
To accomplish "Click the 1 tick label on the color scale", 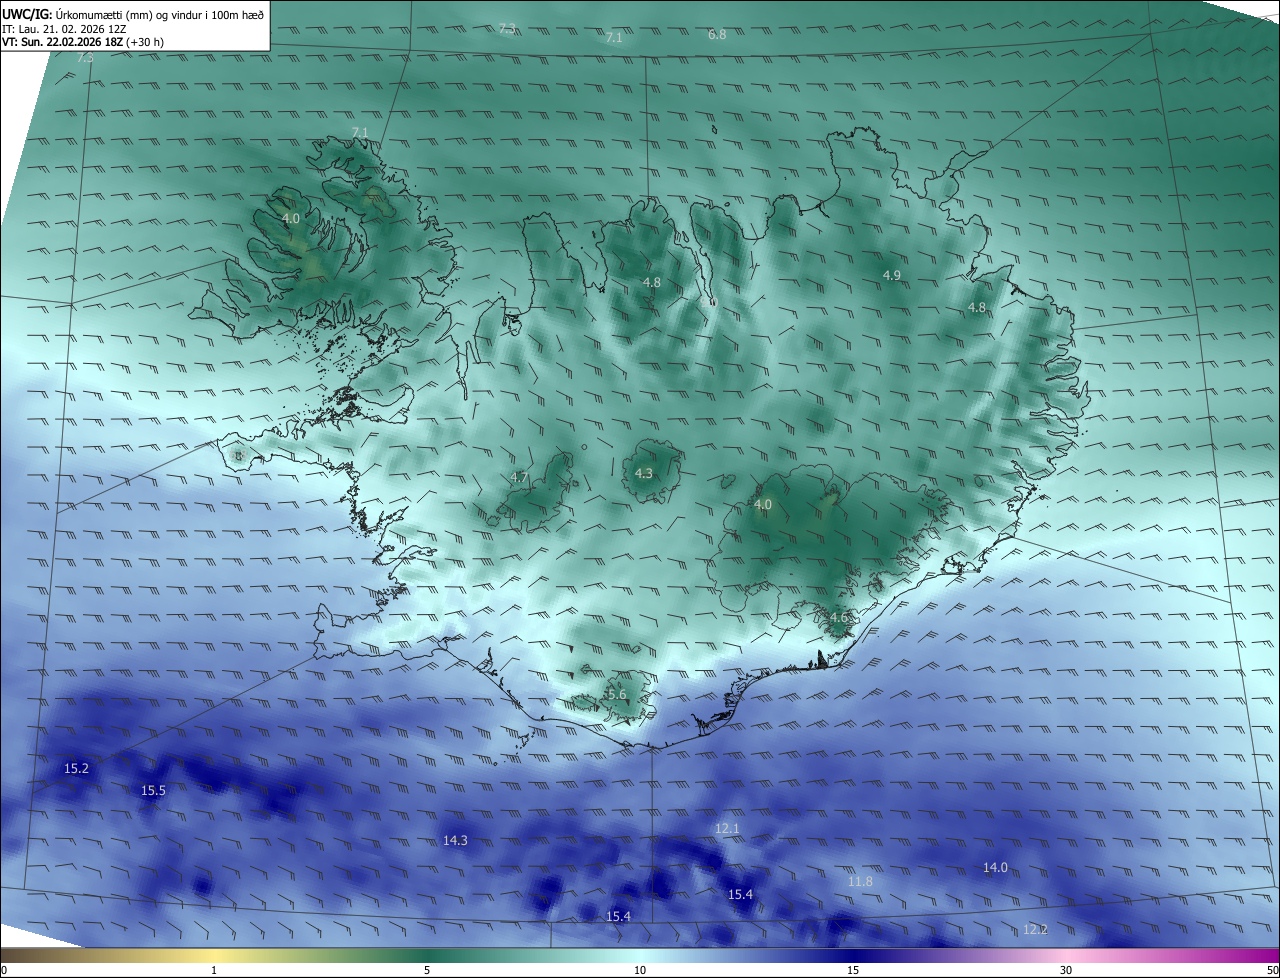I will coord(214,970).
